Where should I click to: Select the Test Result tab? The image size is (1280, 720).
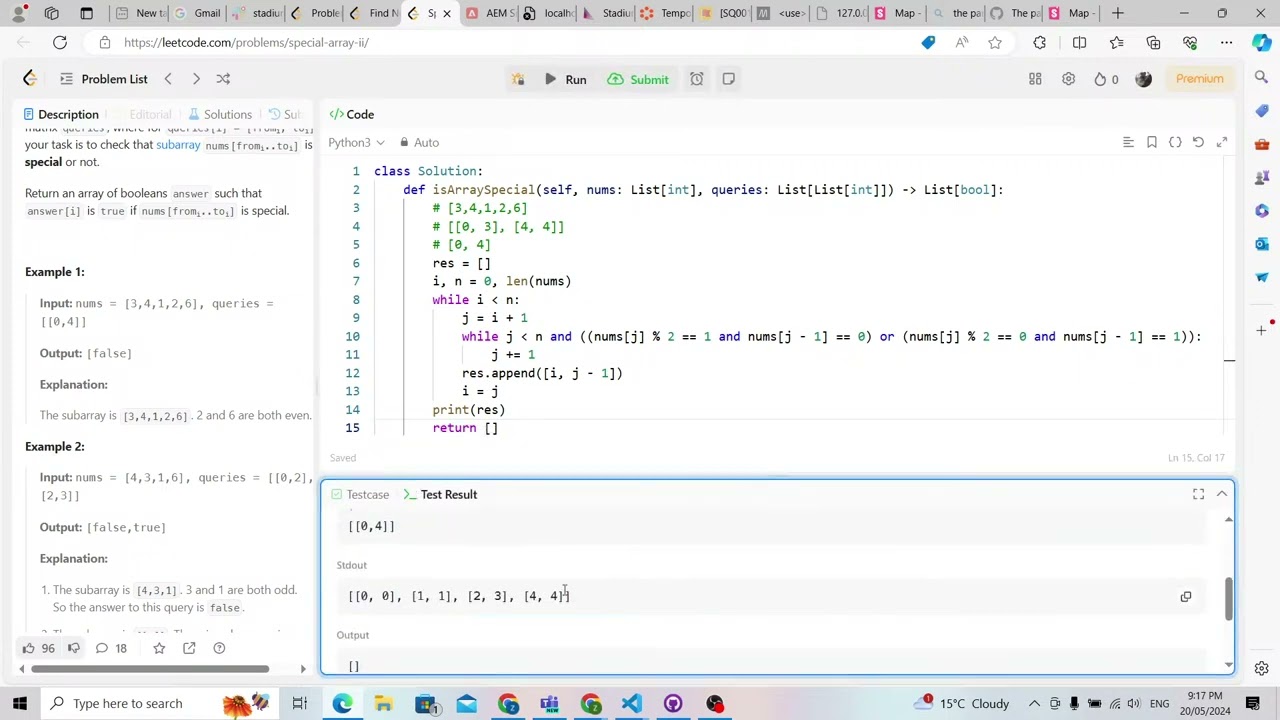coord(440,494)
